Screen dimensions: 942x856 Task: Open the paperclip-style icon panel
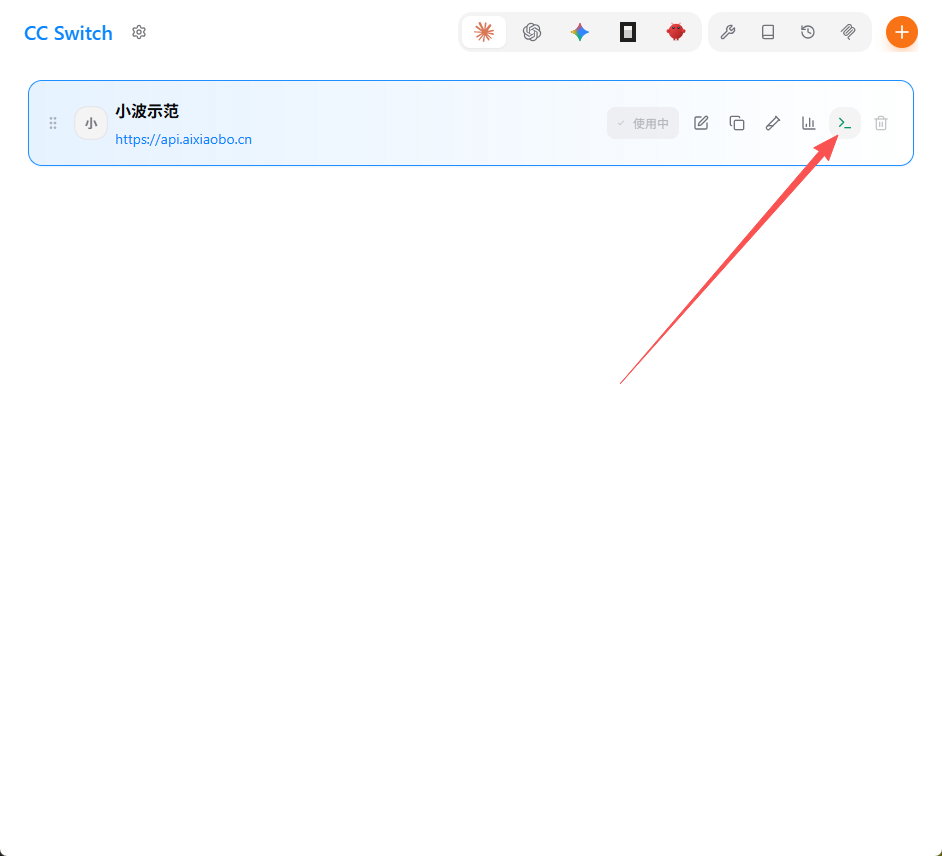pos(848,32)
